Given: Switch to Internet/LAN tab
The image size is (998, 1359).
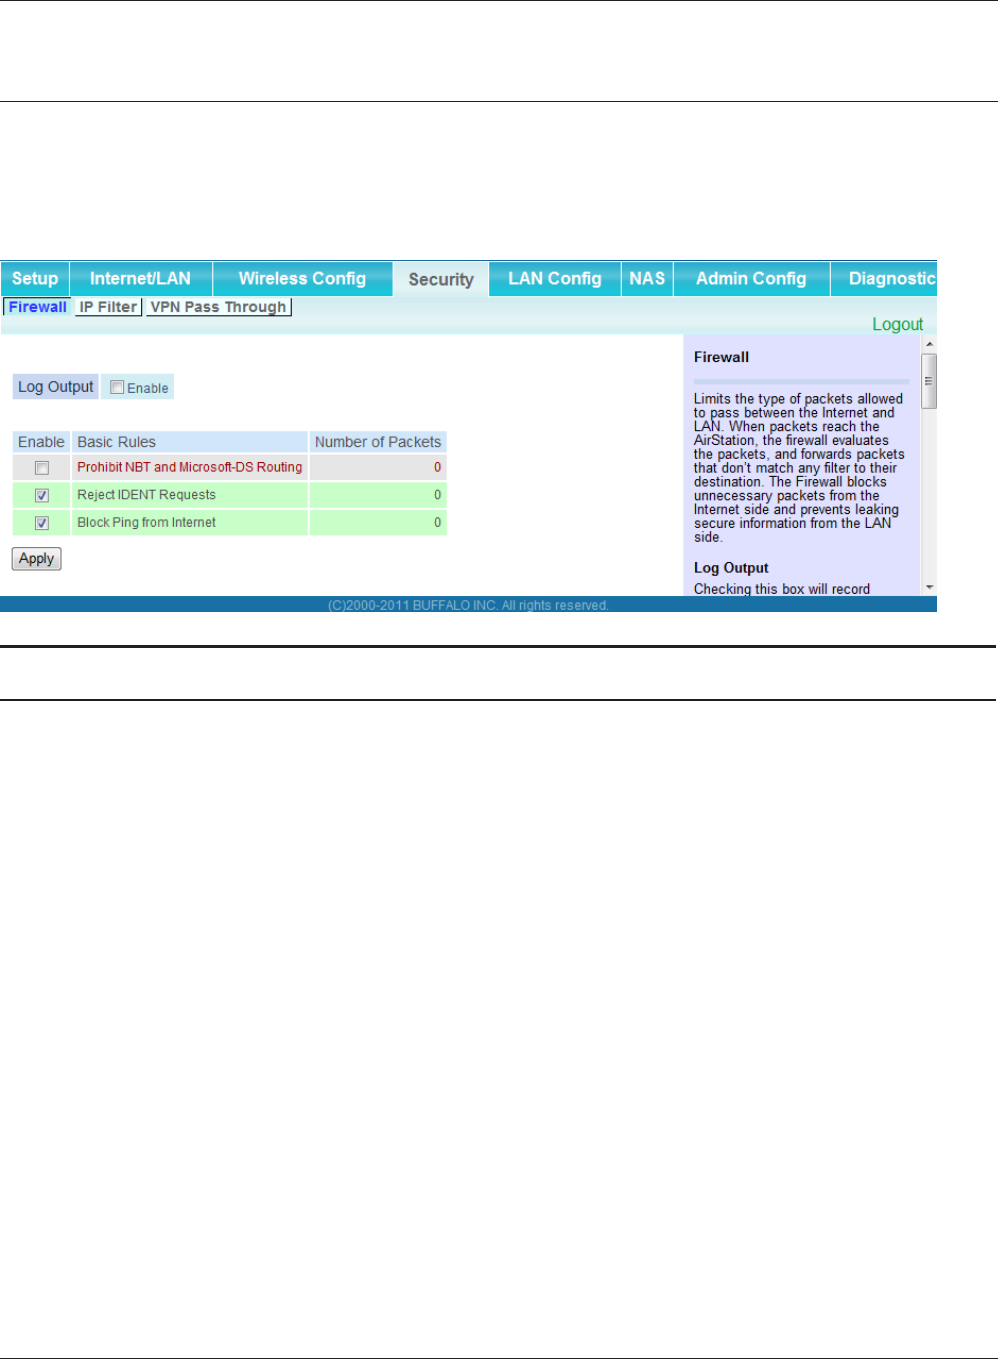Looking at the screenshot, I should click(140, 279).
